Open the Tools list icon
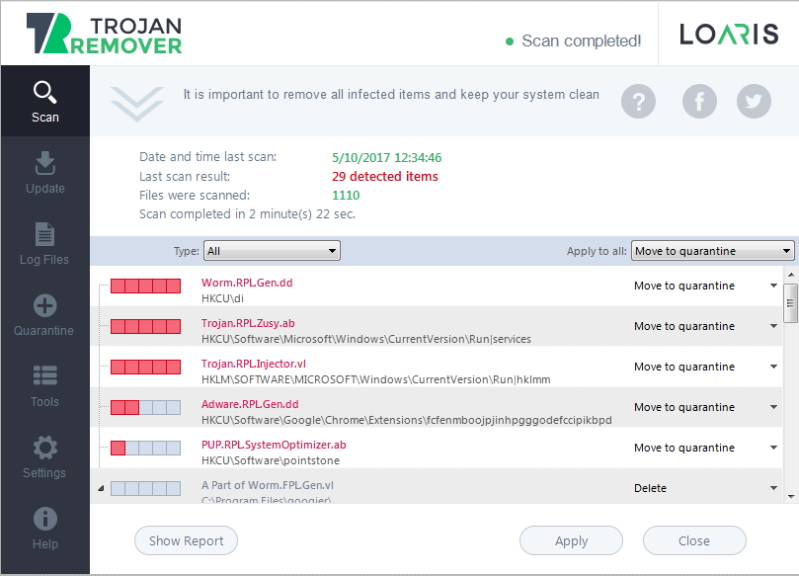This screenshot has height=576, width=799. (x=45, y=376)
